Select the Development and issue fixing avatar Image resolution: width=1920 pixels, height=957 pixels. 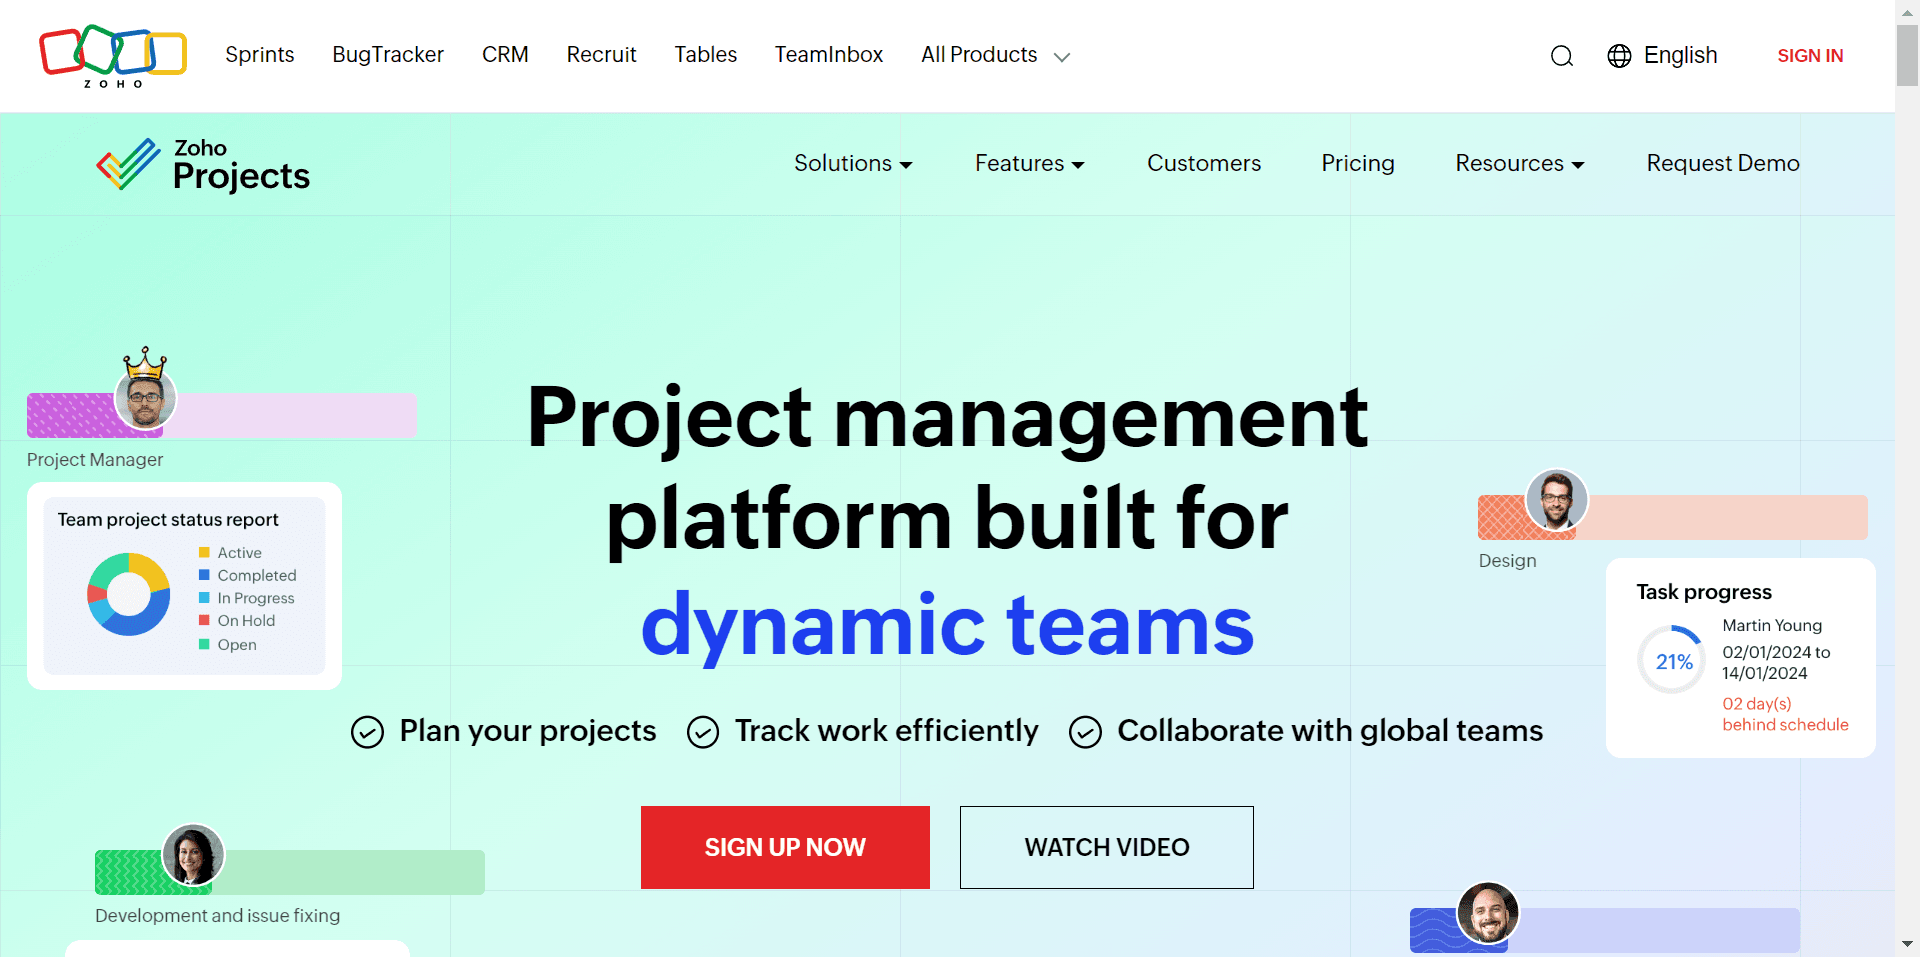tap(193, 855)
